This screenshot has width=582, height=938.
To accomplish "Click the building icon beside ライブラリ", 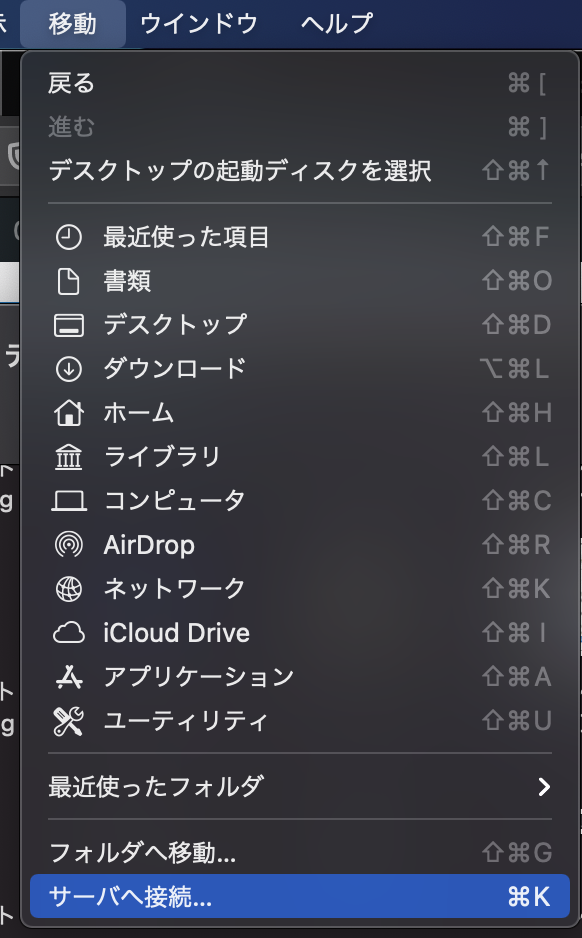I will (x=69, y=457).
